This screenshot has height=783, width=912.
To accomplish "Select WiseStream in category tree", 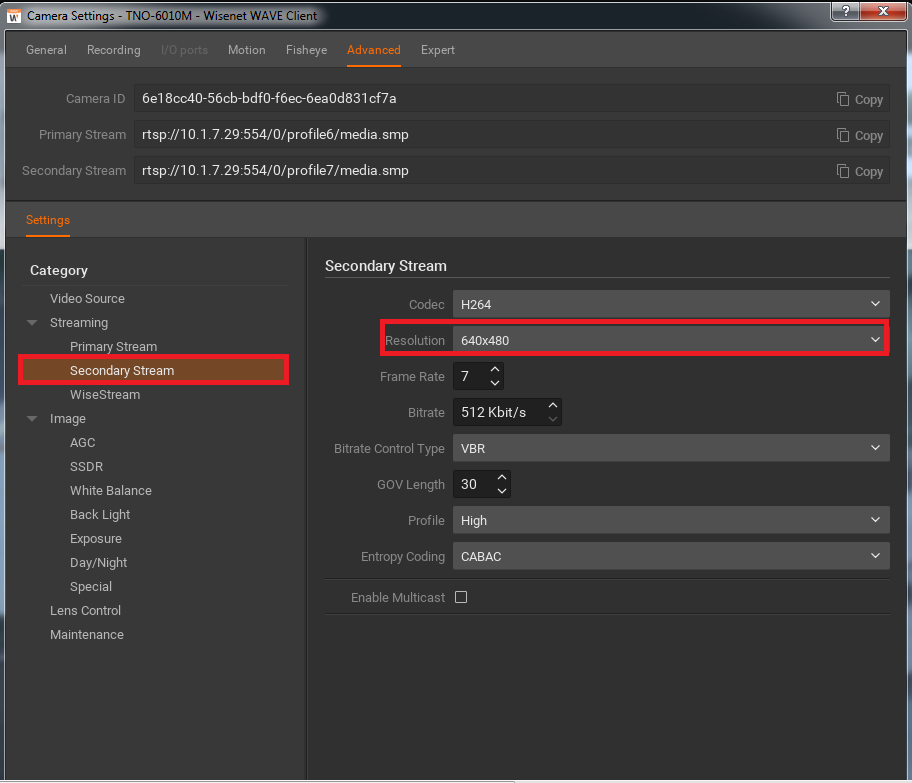I will point(105,394).
